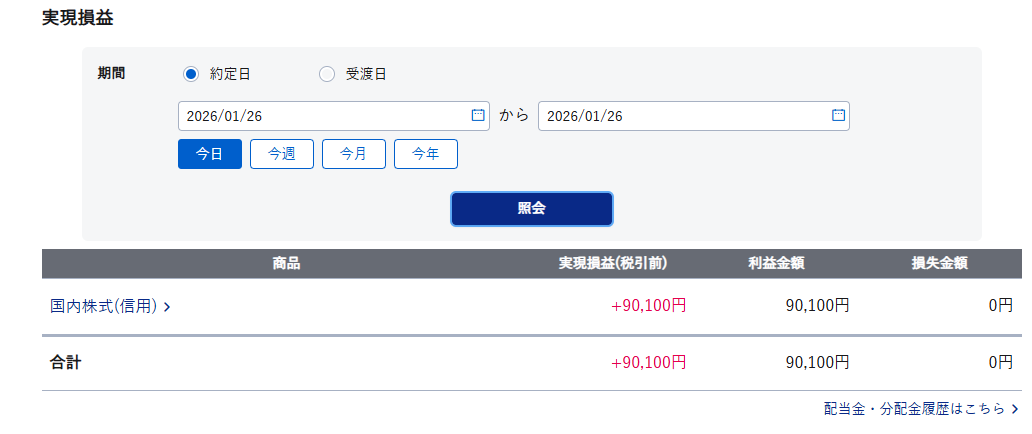Viewport: 1032px width, 434px height.
Task: Open the 国内株式(信用) details link
Action: 104,307
